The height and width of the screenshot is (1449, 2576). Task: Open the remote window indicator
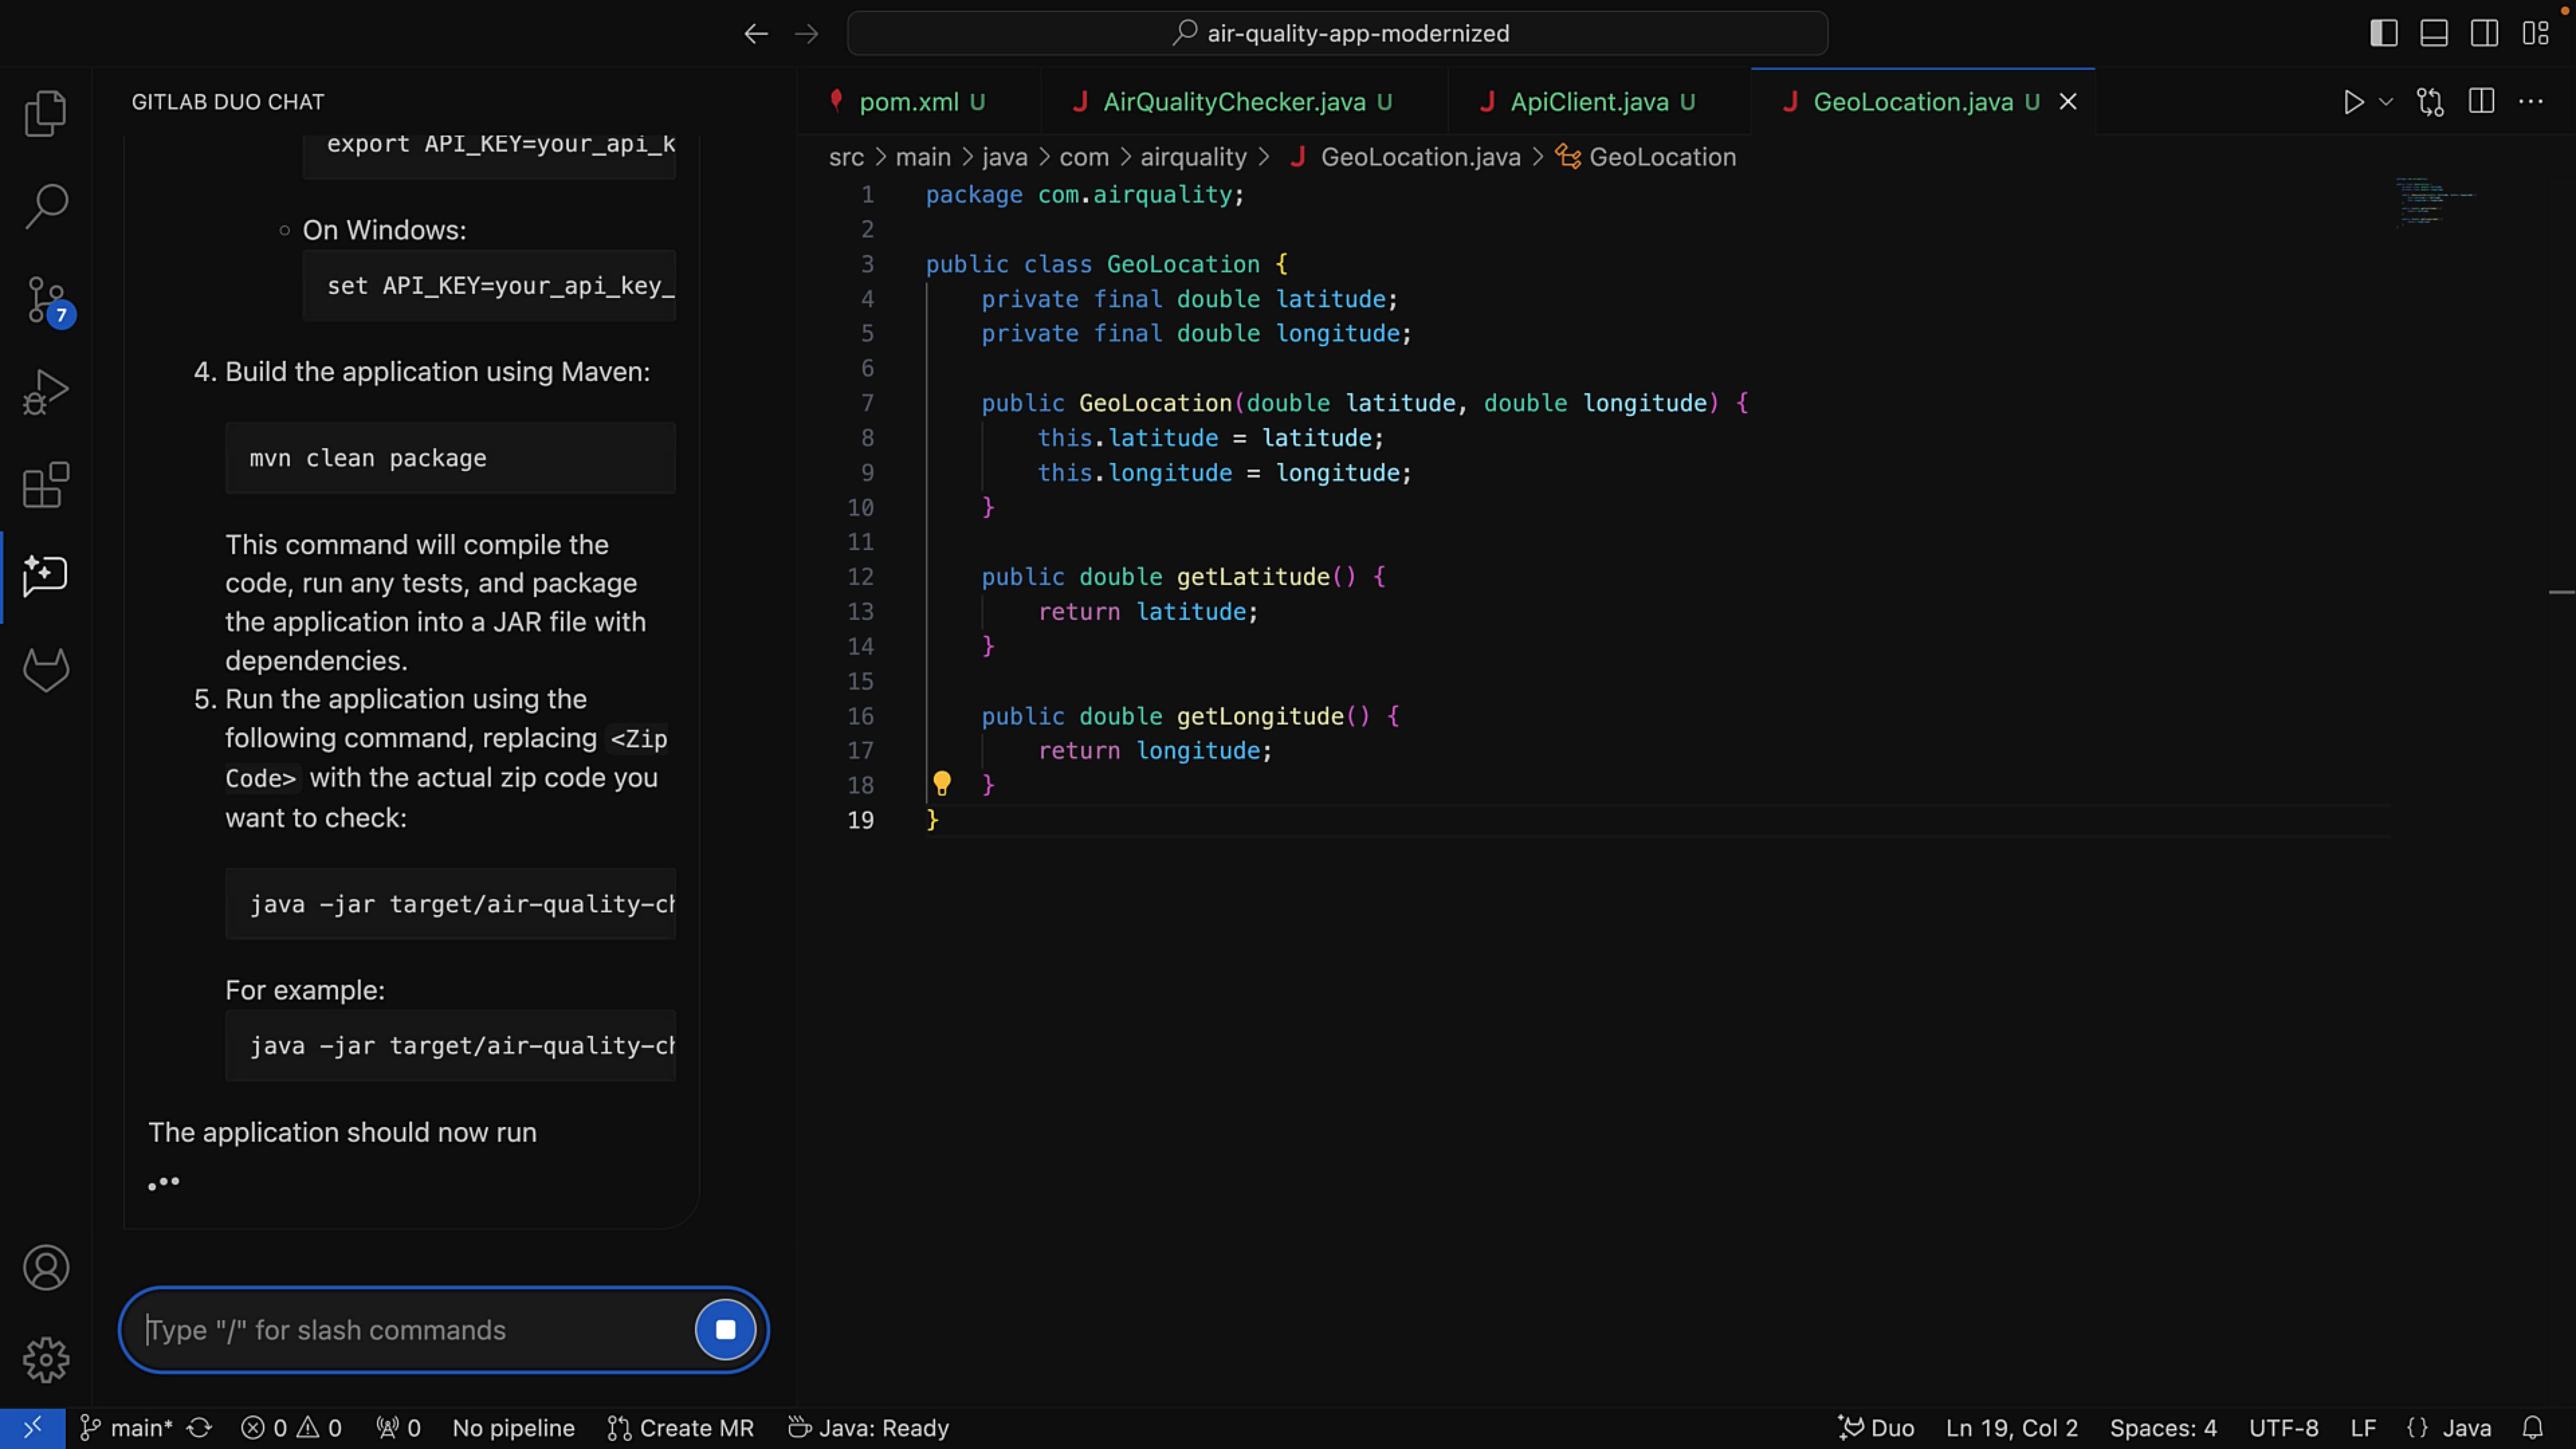tap(33, 1428)
